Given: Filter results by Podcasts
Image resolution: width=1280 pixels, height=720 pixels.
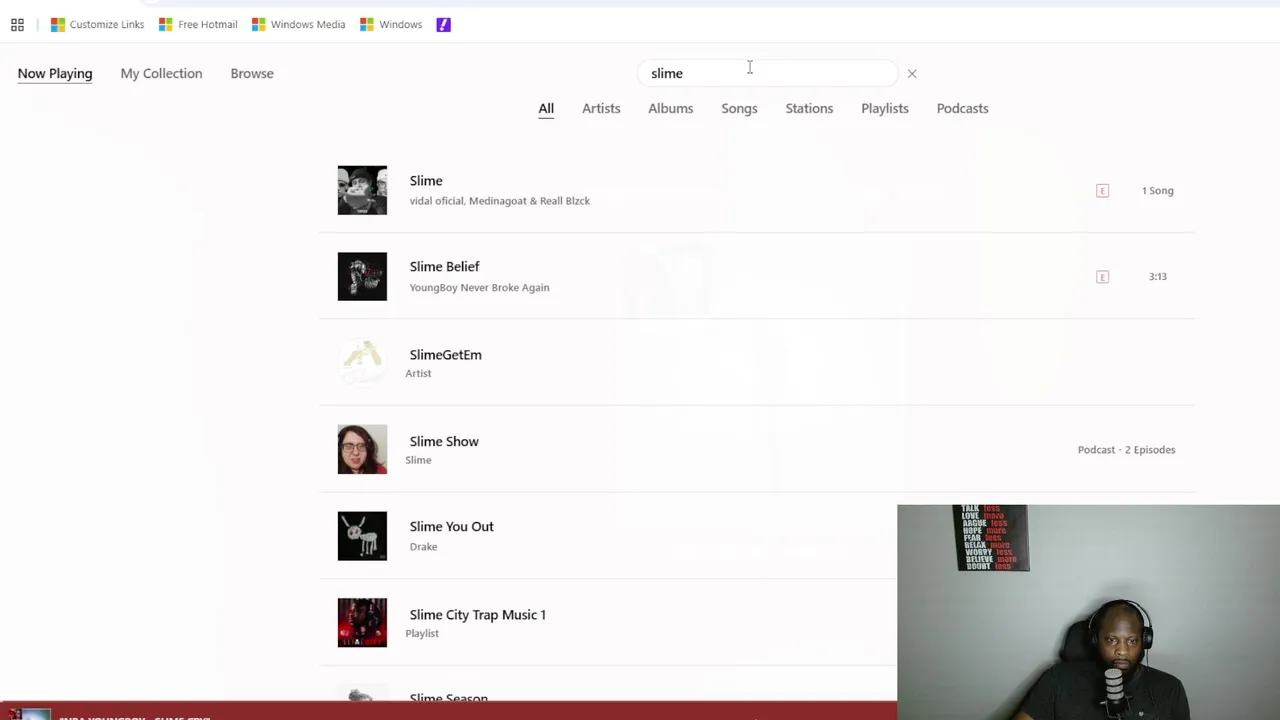Looking at the screenshot, I should [x=962, y=109].
